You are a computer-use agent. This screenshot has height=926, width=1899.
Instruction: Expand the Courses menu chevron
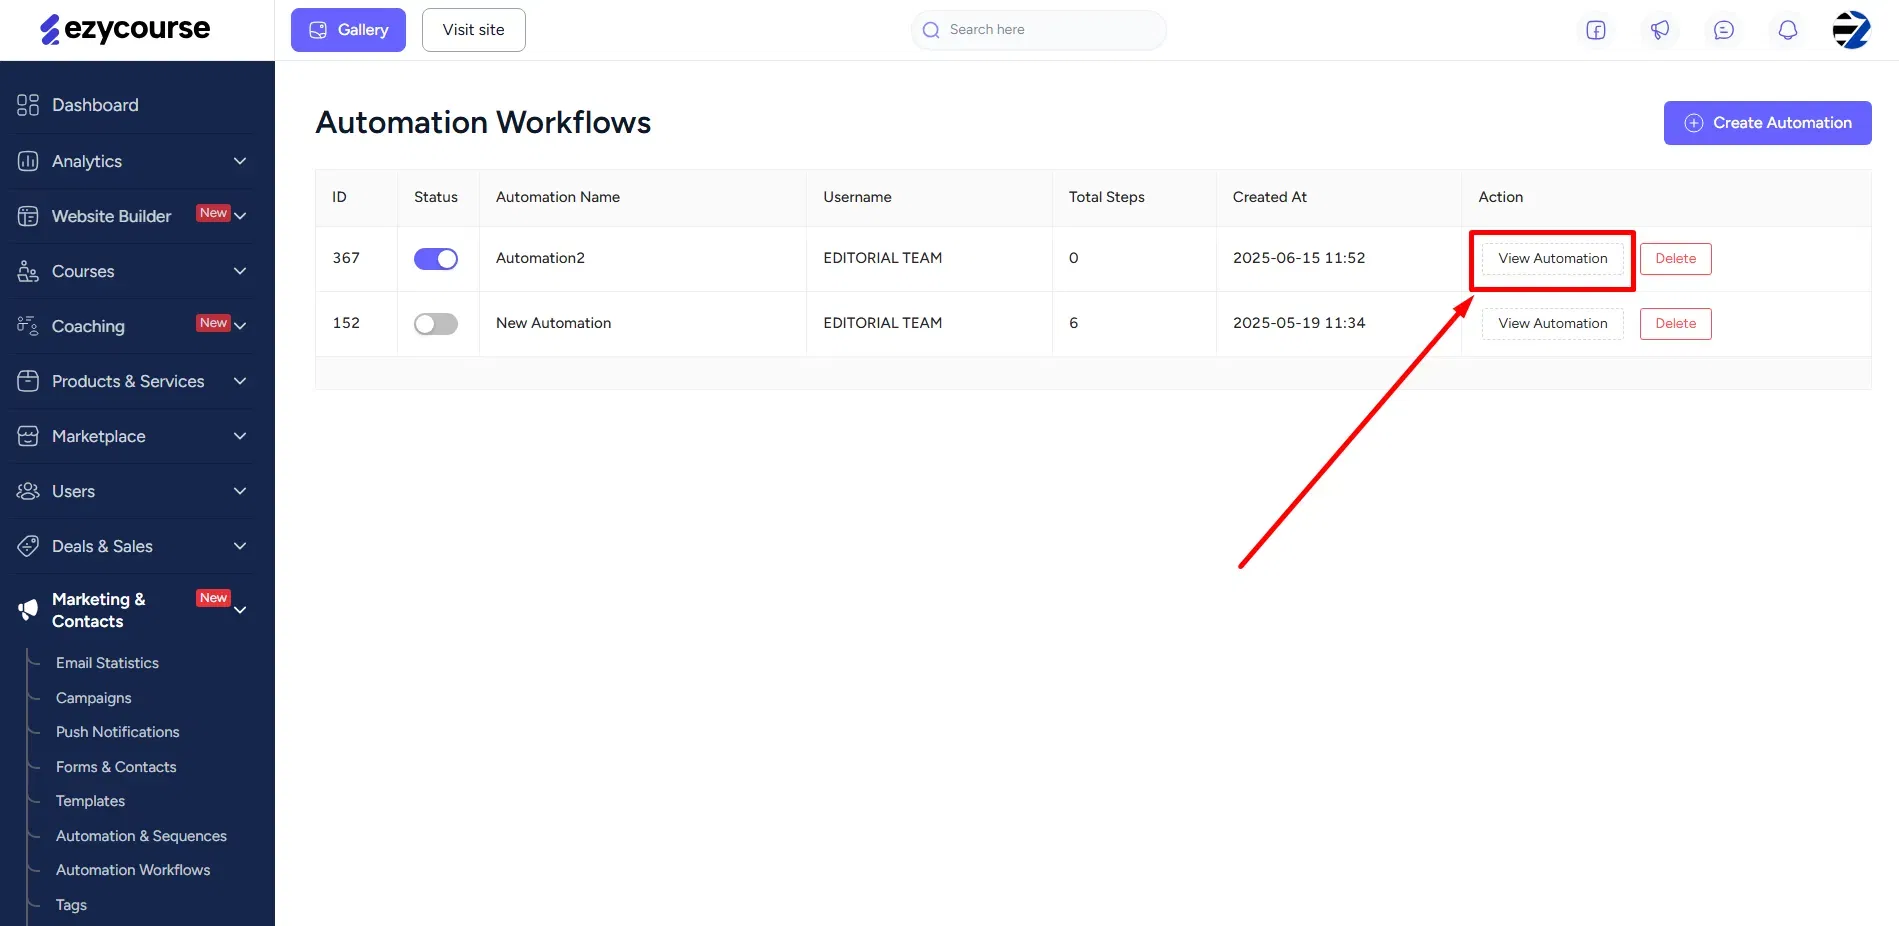[x=240, y=271]
